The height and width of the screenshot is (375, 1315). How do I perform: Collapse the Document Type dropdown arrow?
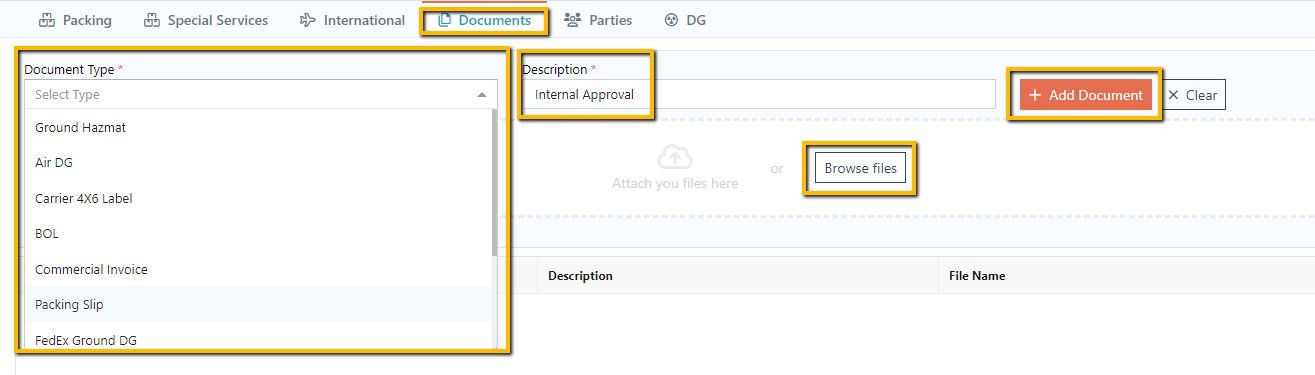482,95
